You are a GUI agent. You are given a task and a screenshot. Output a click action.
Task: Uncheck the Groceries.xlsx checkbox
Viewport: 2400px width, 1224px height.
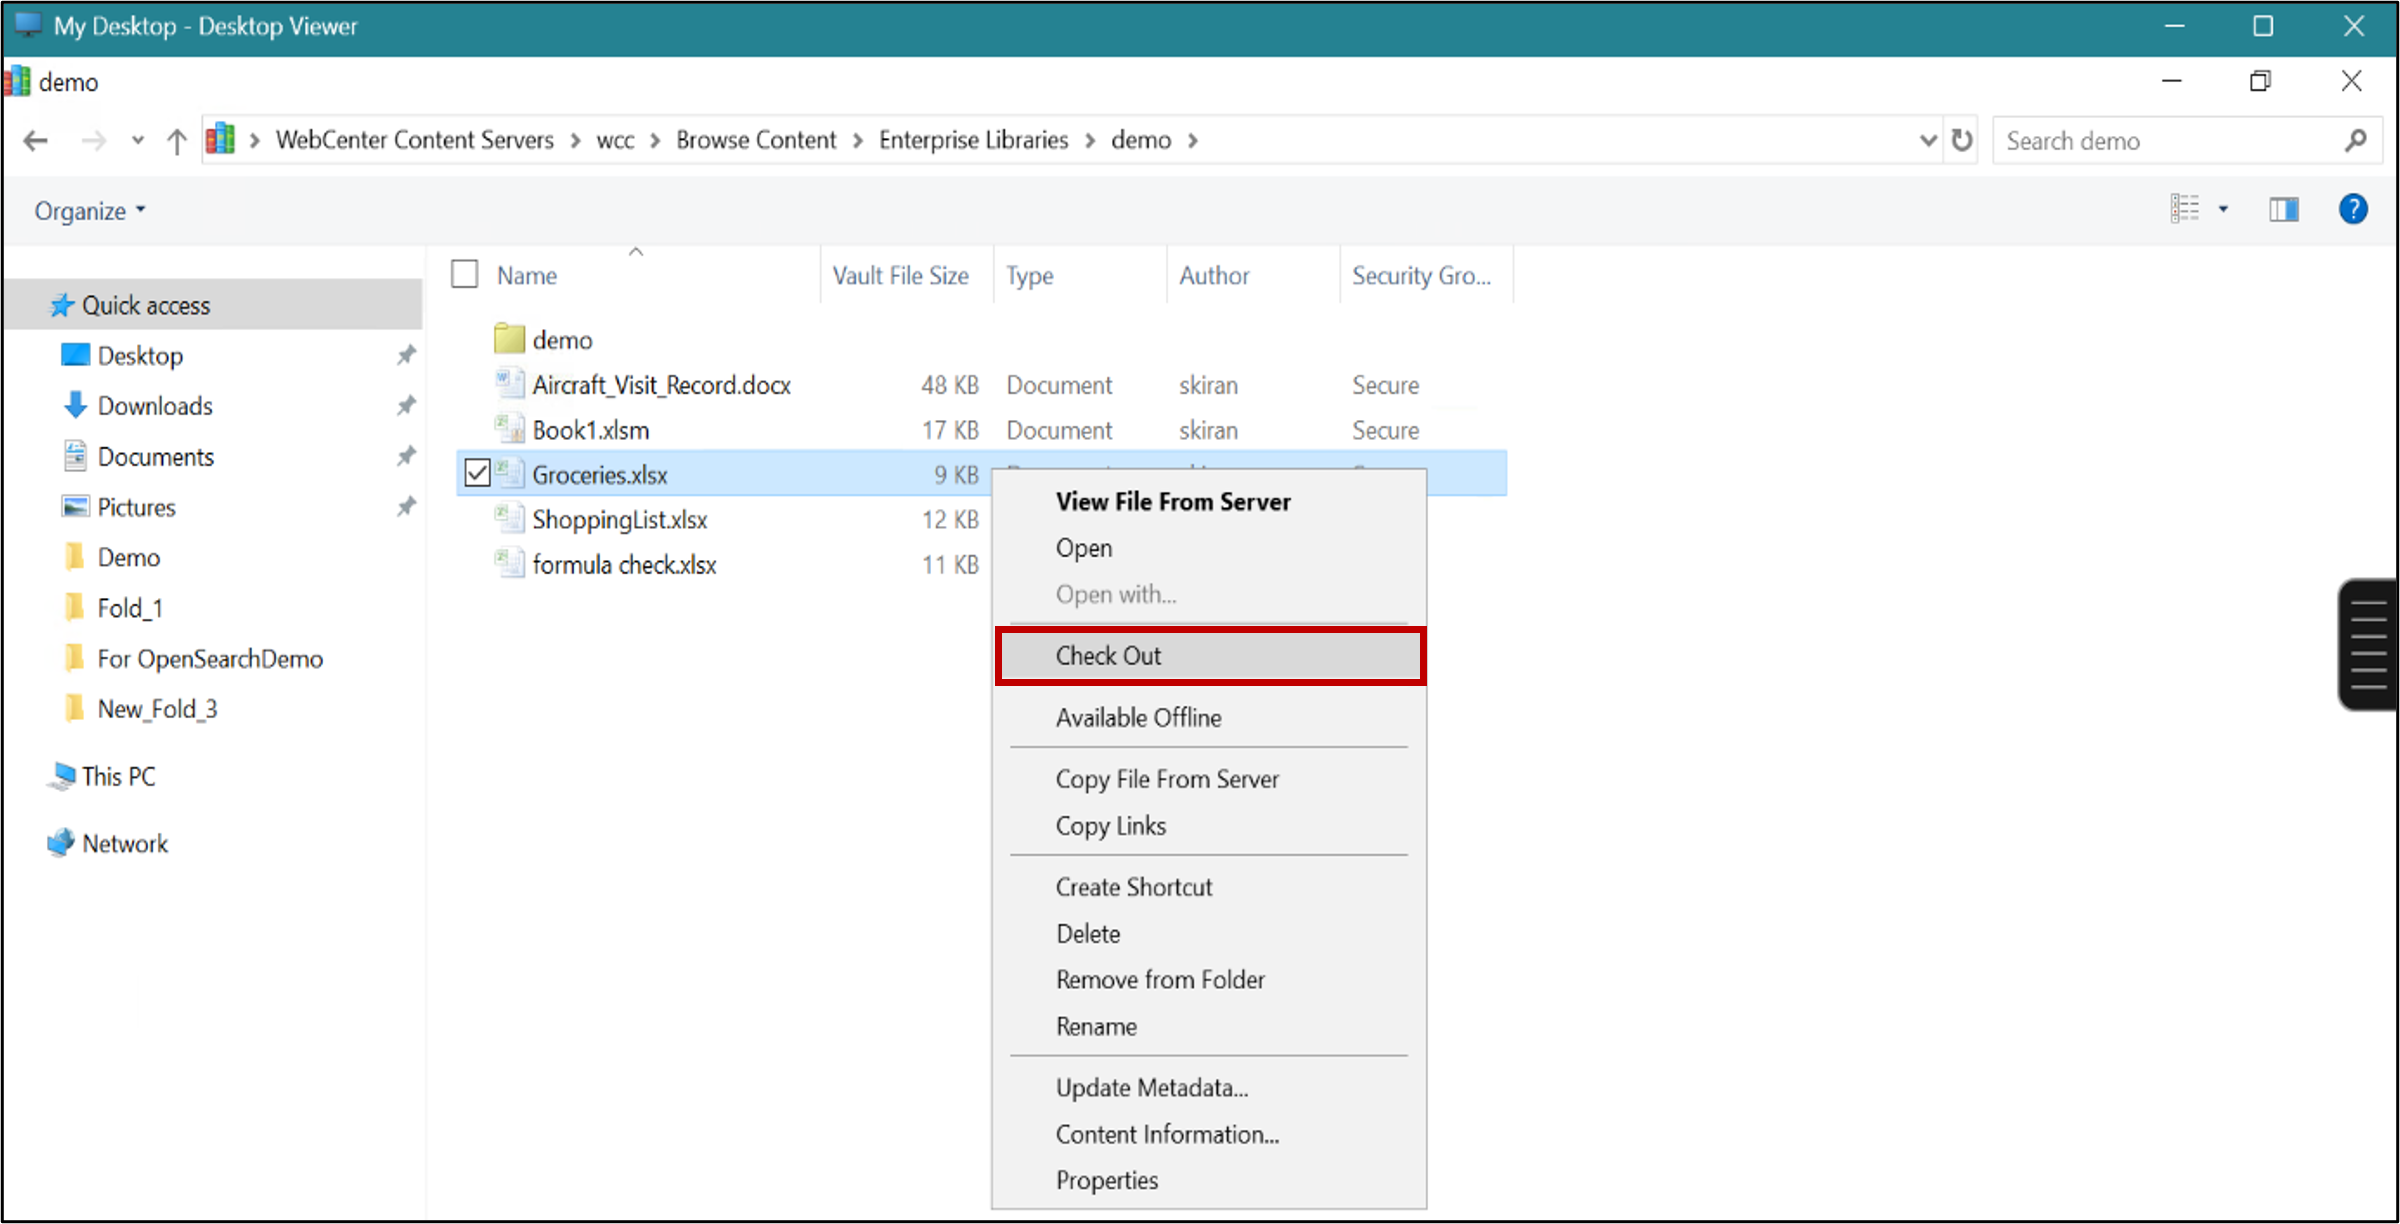[478, 473]
